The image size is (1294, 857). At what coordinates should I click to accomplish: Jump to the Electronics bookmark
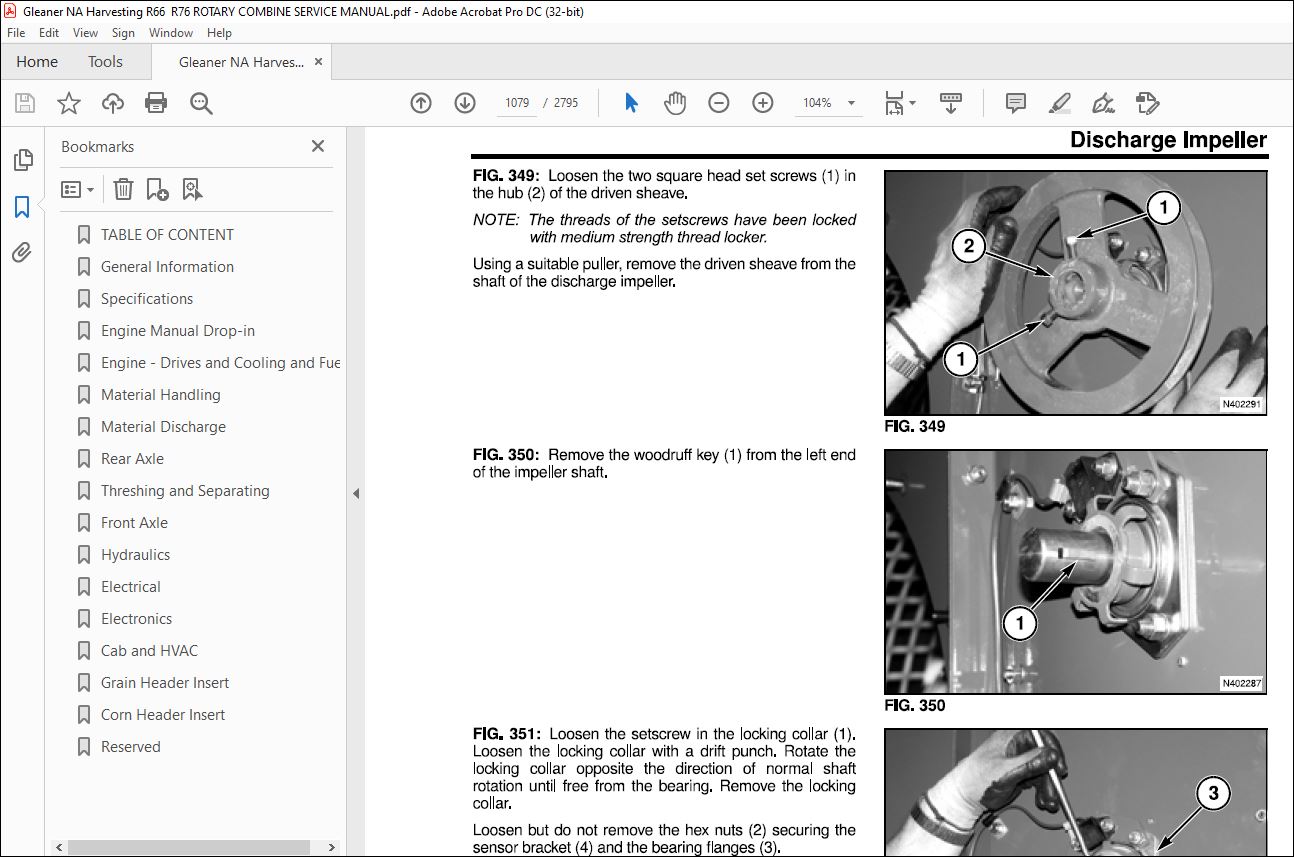(136, 619)
